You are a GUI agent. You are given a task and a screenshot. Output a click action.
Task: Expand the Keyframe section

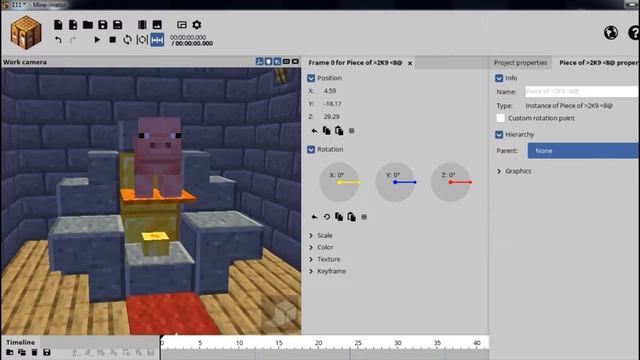tap(311, 271)
